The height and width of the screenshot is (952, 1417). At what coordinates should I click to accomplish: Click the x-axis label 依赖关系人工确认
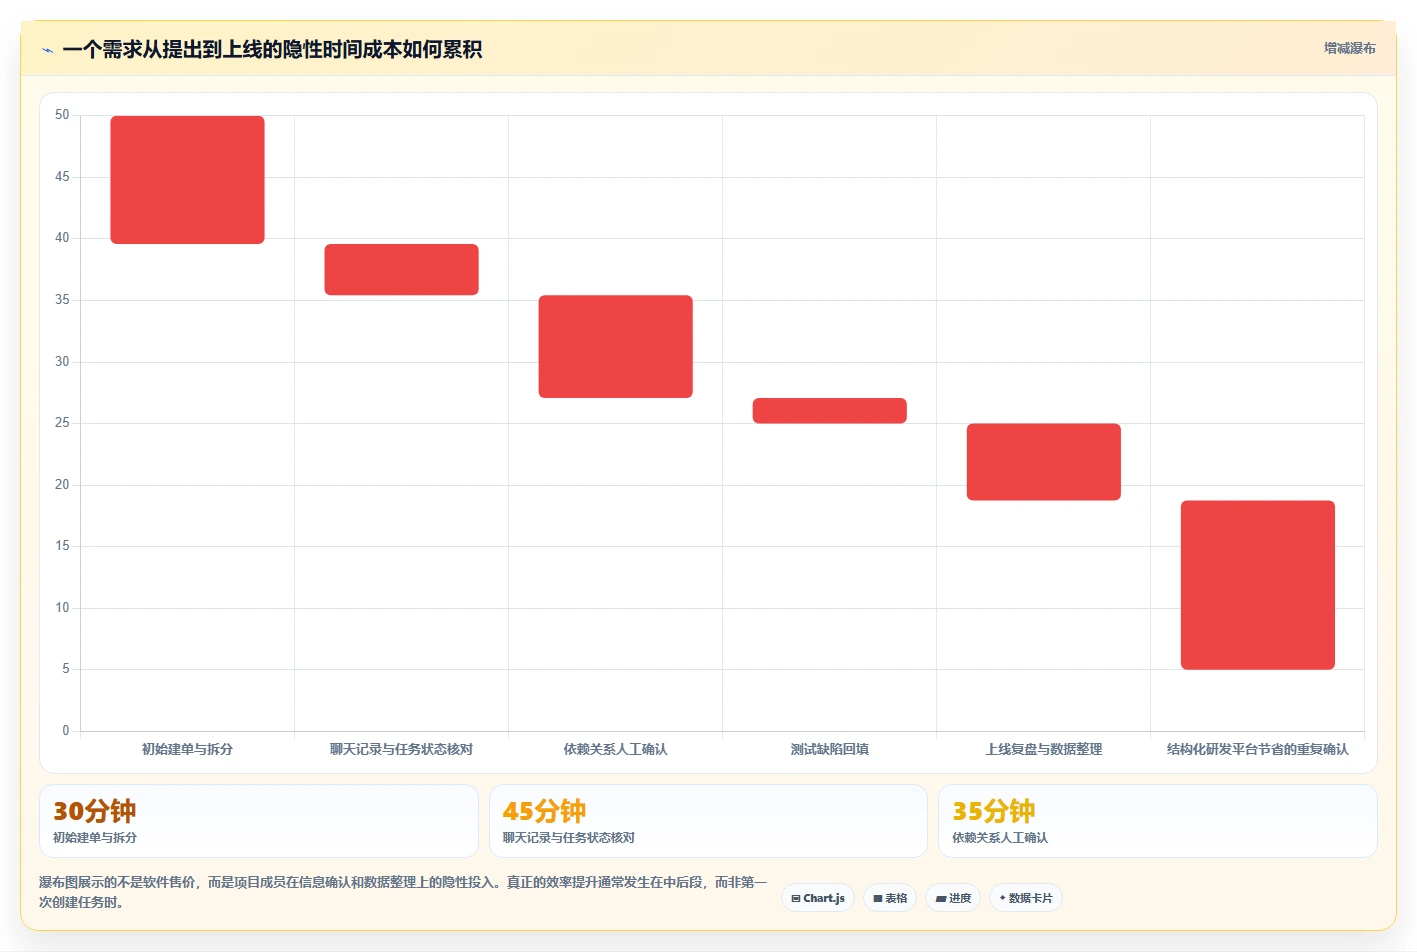click(x=615, y=749)
